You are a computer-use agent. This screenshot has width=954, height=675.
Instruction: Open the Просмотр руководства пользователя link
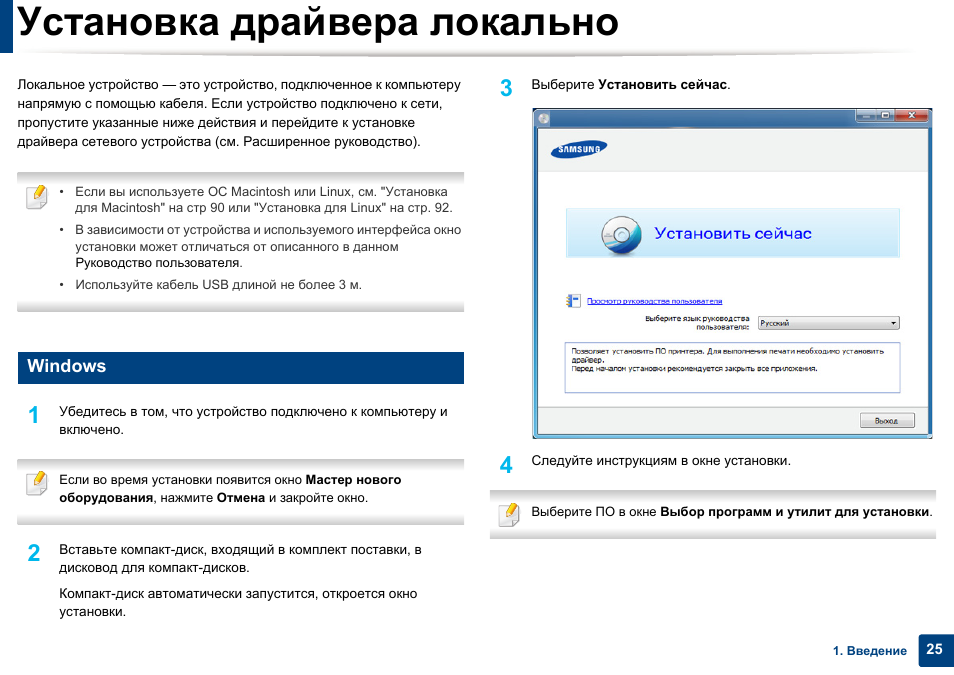[x=654, y=301]
